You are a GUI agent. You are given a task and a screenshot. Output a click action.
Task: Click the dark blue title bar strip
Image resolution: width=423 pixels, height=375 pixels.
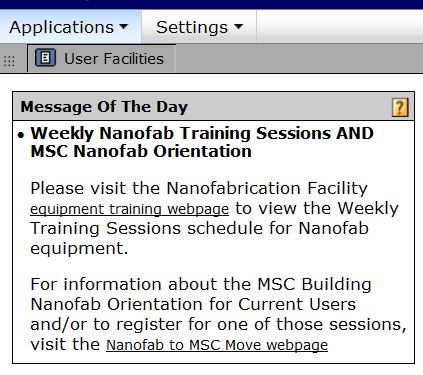tap(211, 4)
